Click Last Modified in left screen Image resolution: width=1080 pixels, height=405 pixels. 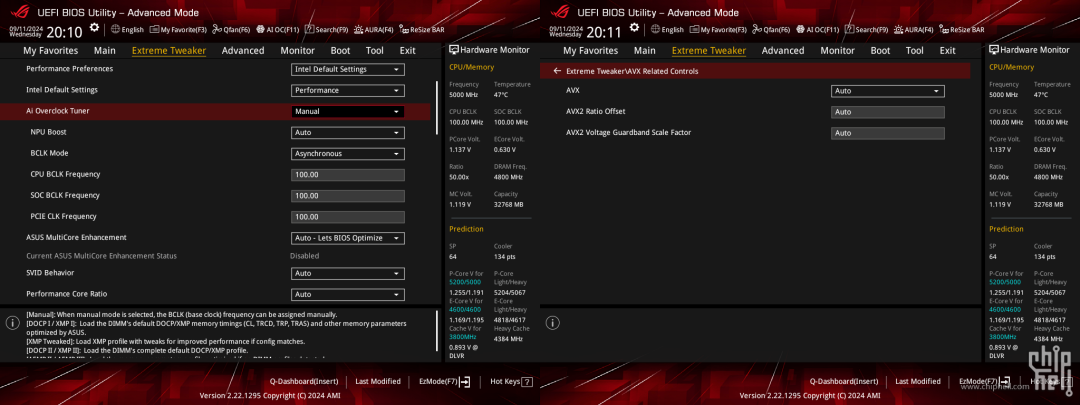(x=378, y=381)
